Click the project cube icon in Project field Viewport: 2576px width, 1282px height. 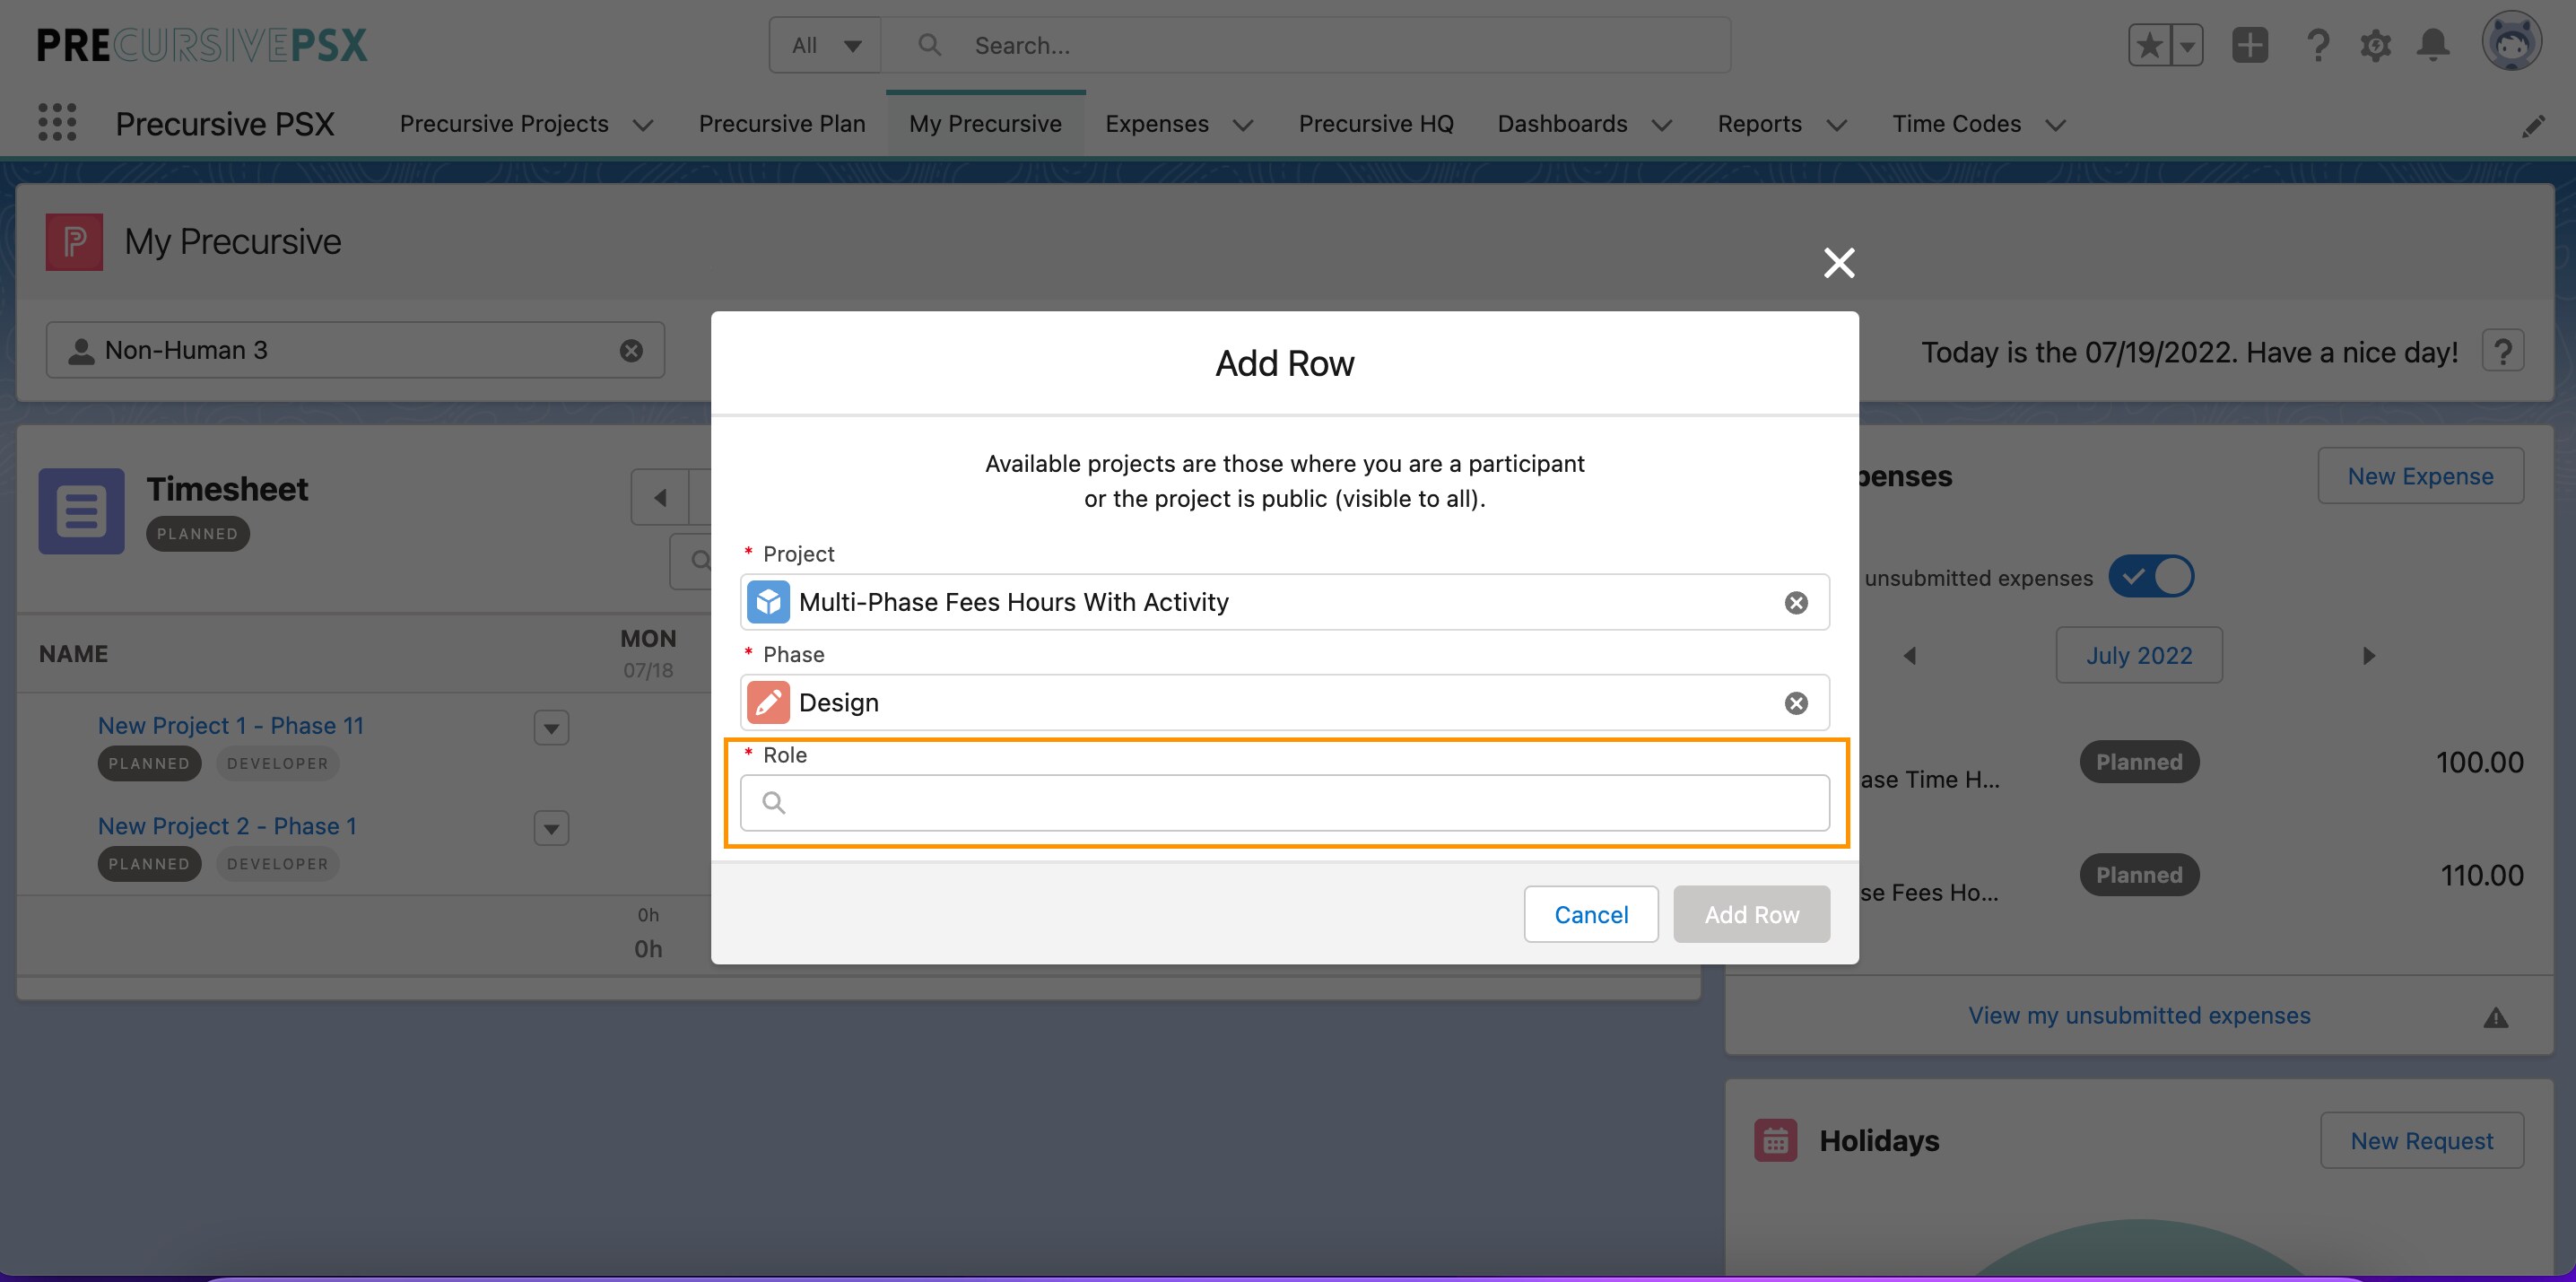coord(769,601)
